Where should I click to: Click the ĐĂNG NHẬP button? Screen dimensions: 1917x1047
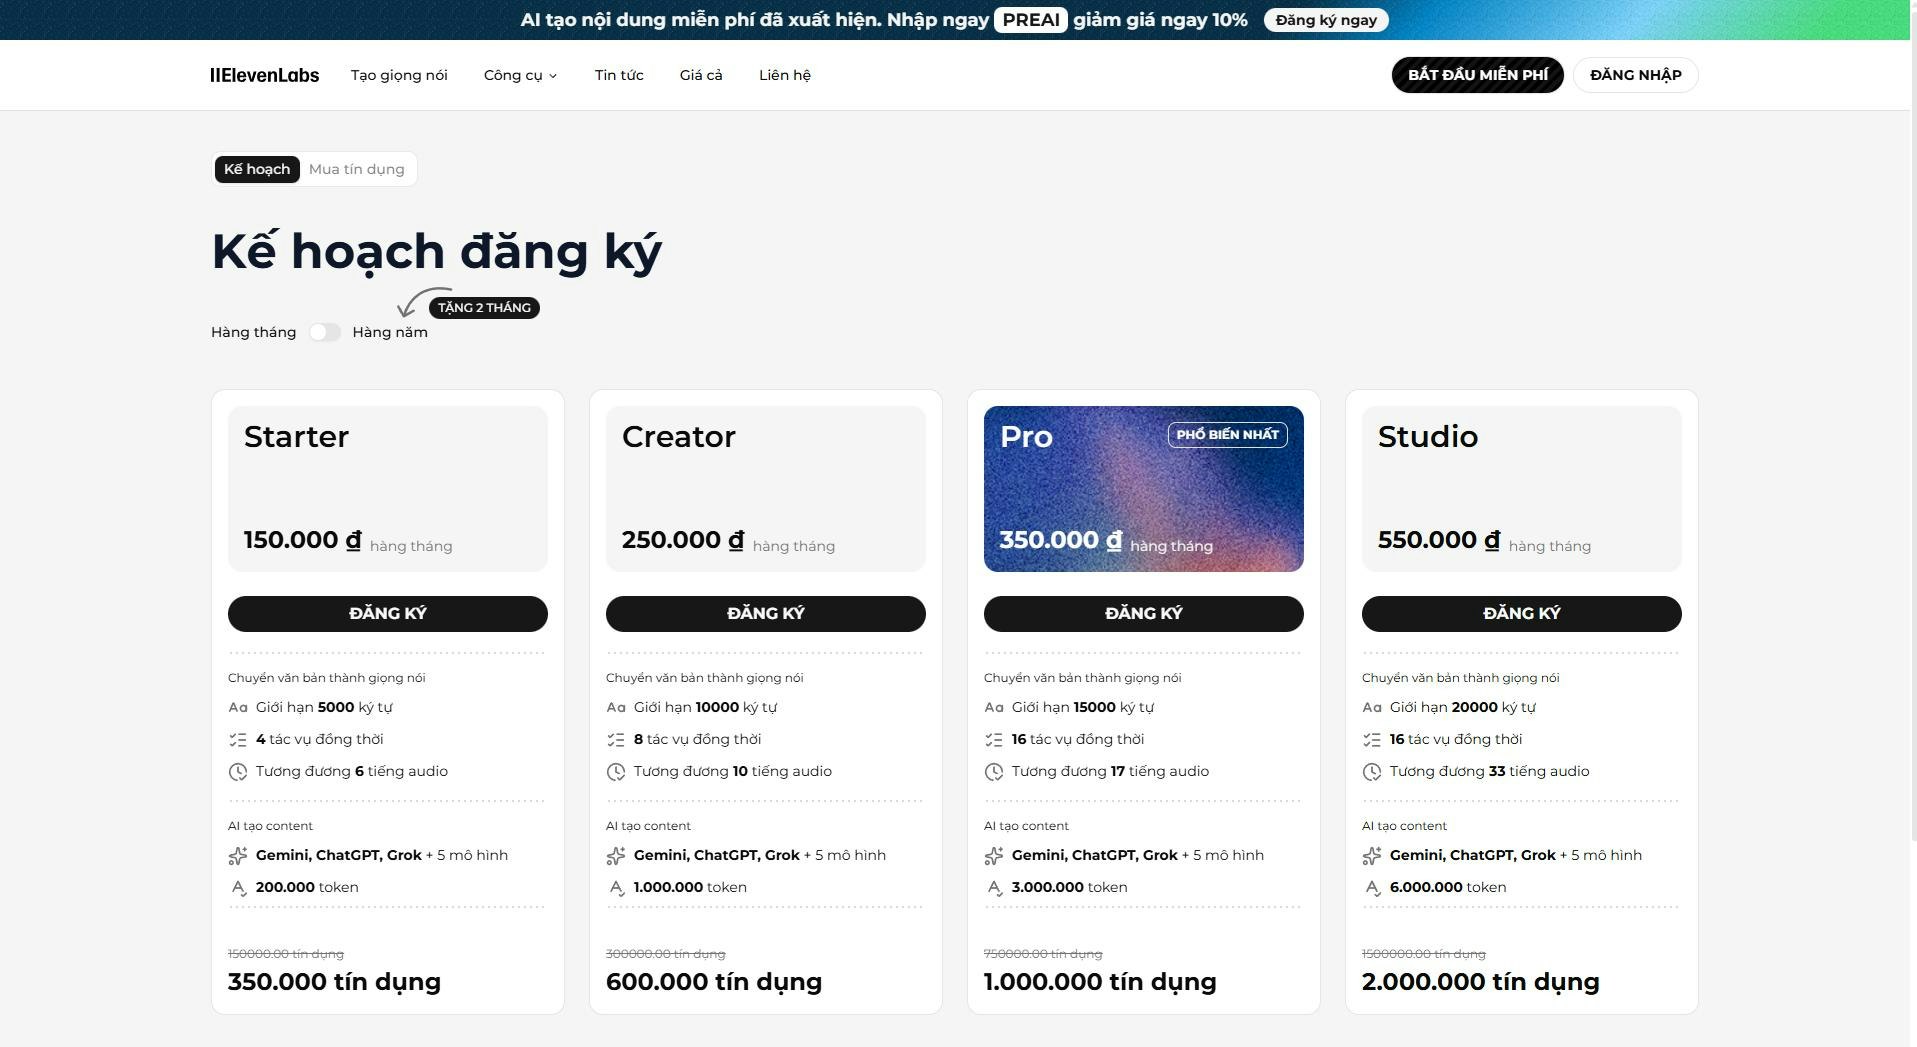tap(1634, 74)
